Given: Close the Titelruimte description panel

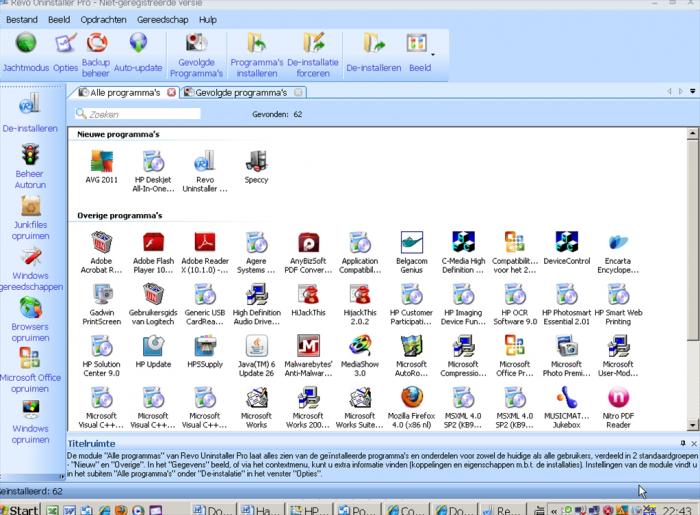Looking at the screenshot, I should tap(694, 444).
